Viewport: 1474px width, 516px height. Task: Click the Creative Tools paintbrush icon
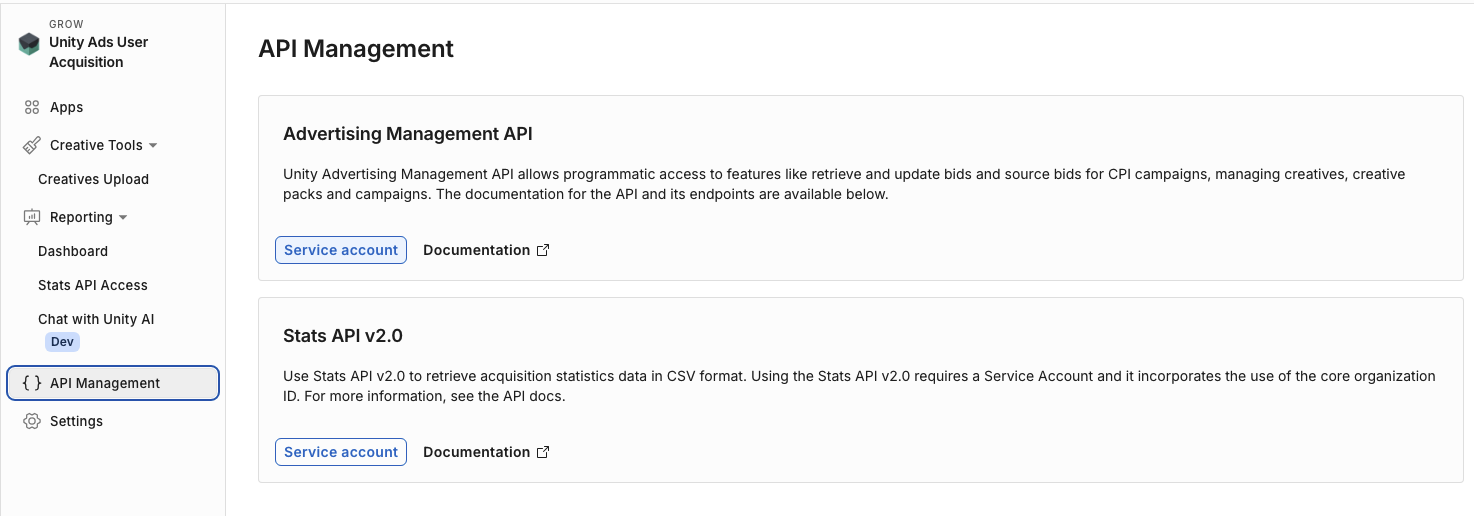click(x=32, y=145)
